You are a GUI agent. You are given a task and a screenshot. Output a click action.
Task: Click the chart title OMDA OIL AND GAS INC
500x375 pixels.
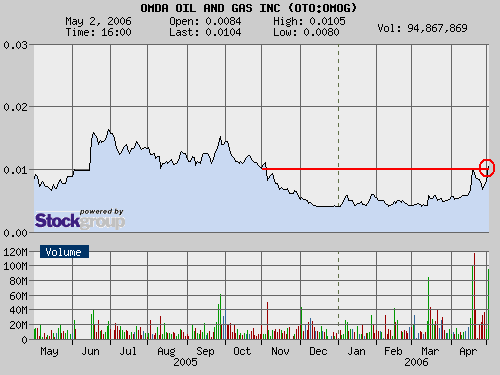click(248, 8)
